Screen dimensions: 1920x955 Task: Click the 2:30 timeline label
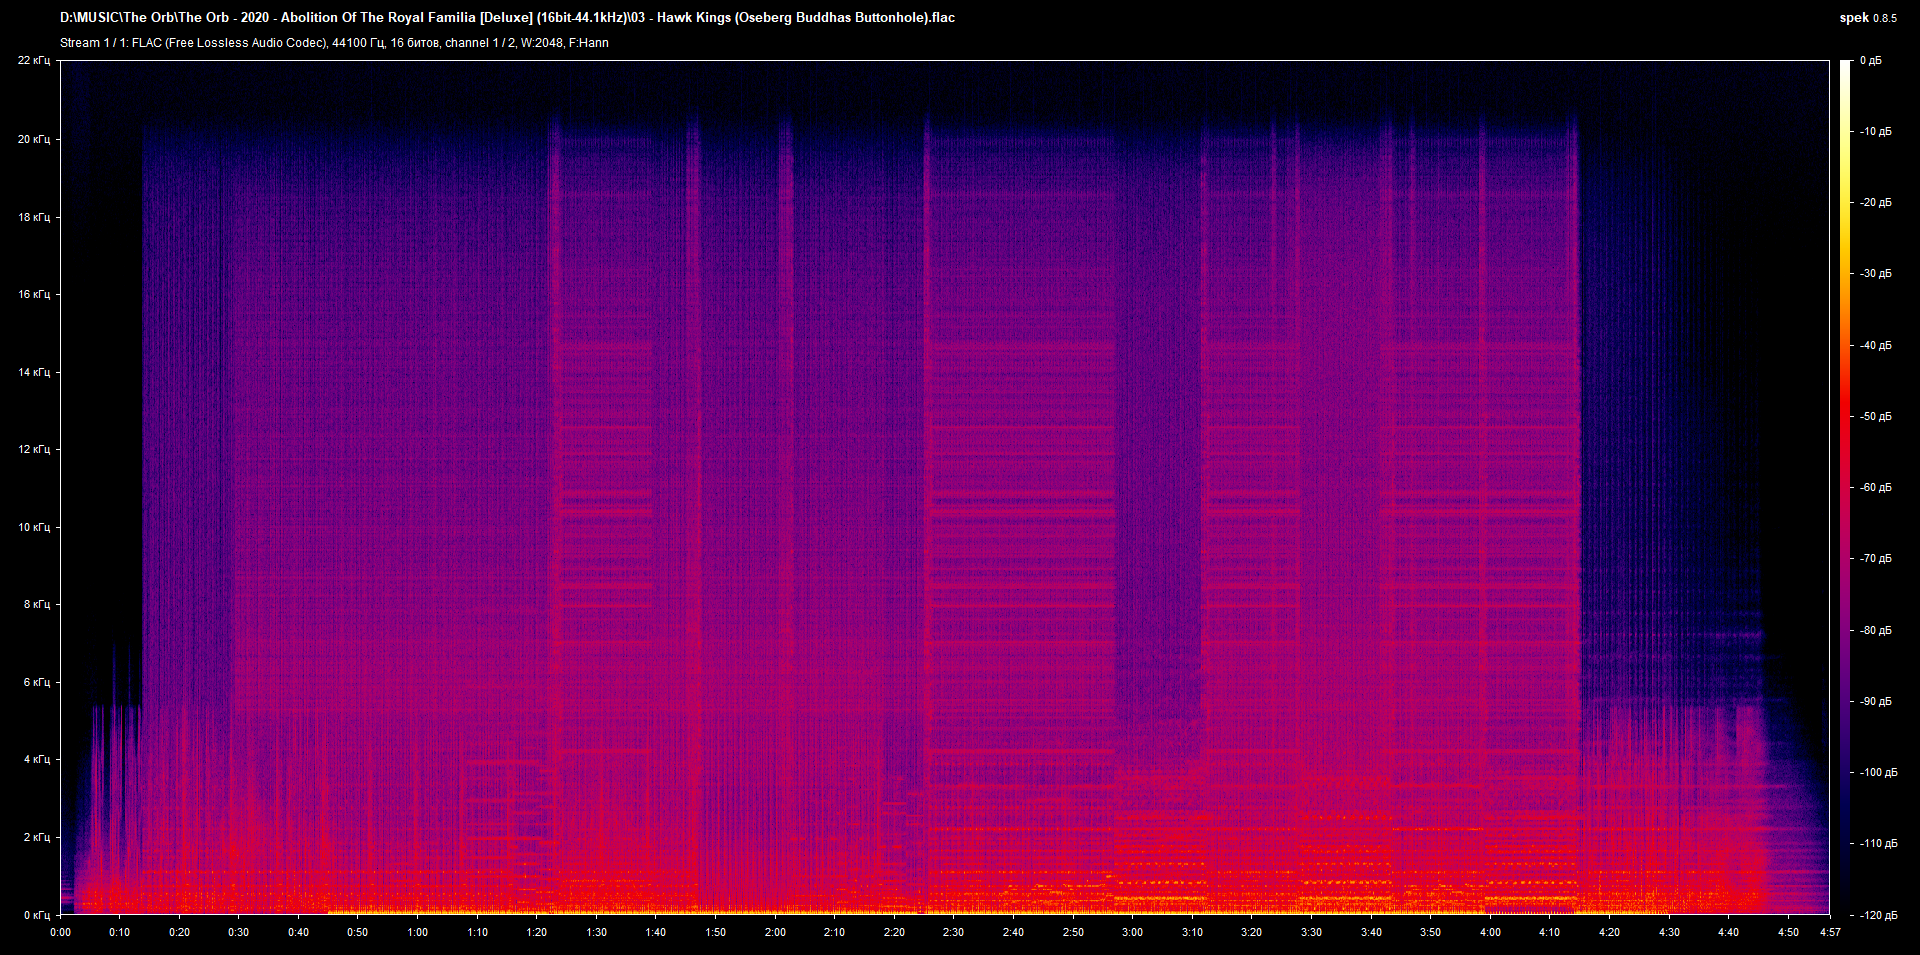(x=954, y=931)
